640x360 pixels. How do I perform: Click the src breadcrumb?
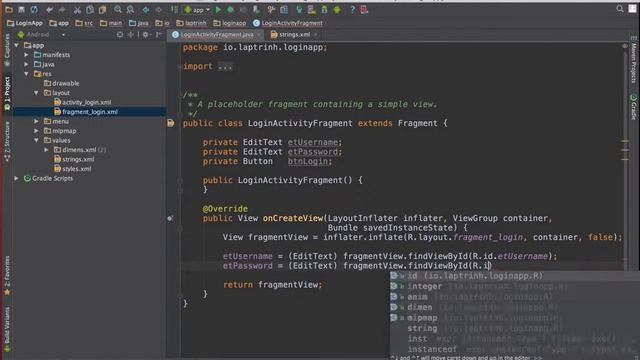(x=84, y=23)
